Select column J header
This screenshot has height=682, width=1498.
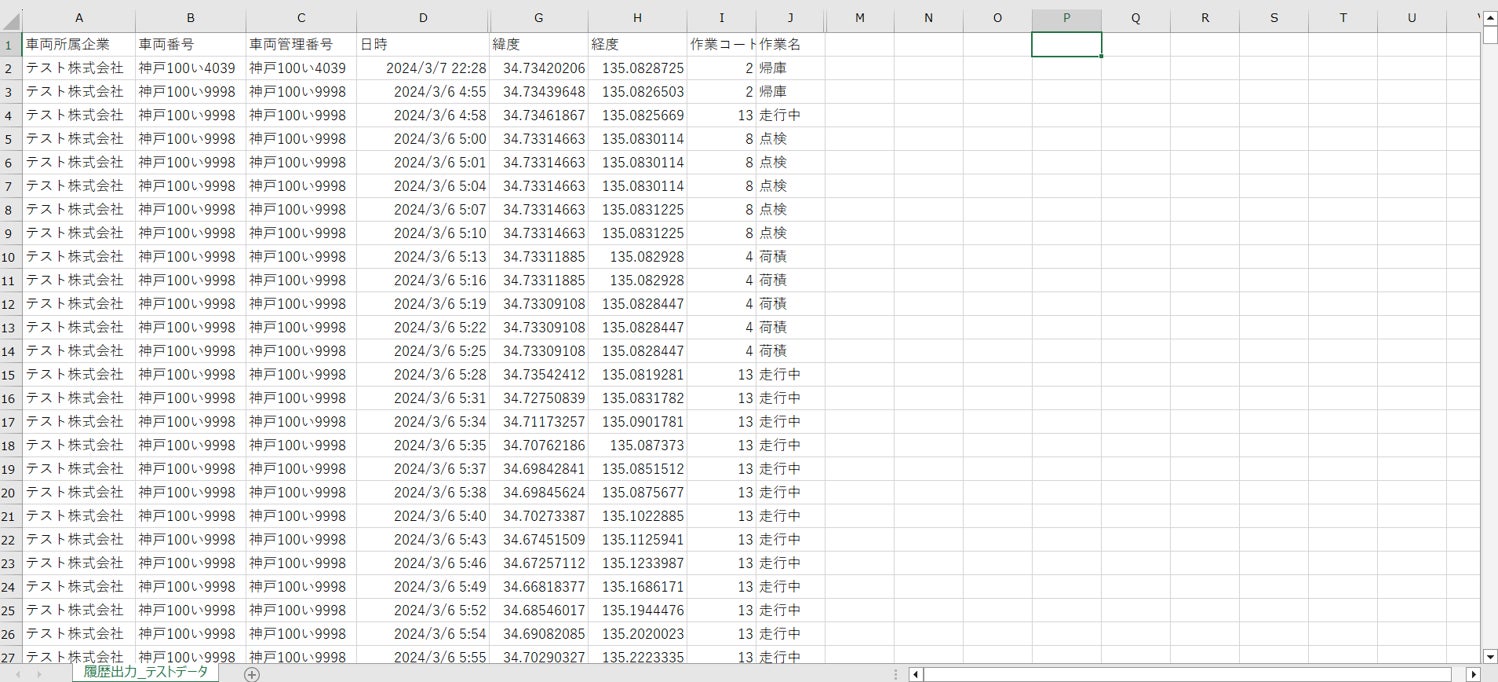[790, 20]
